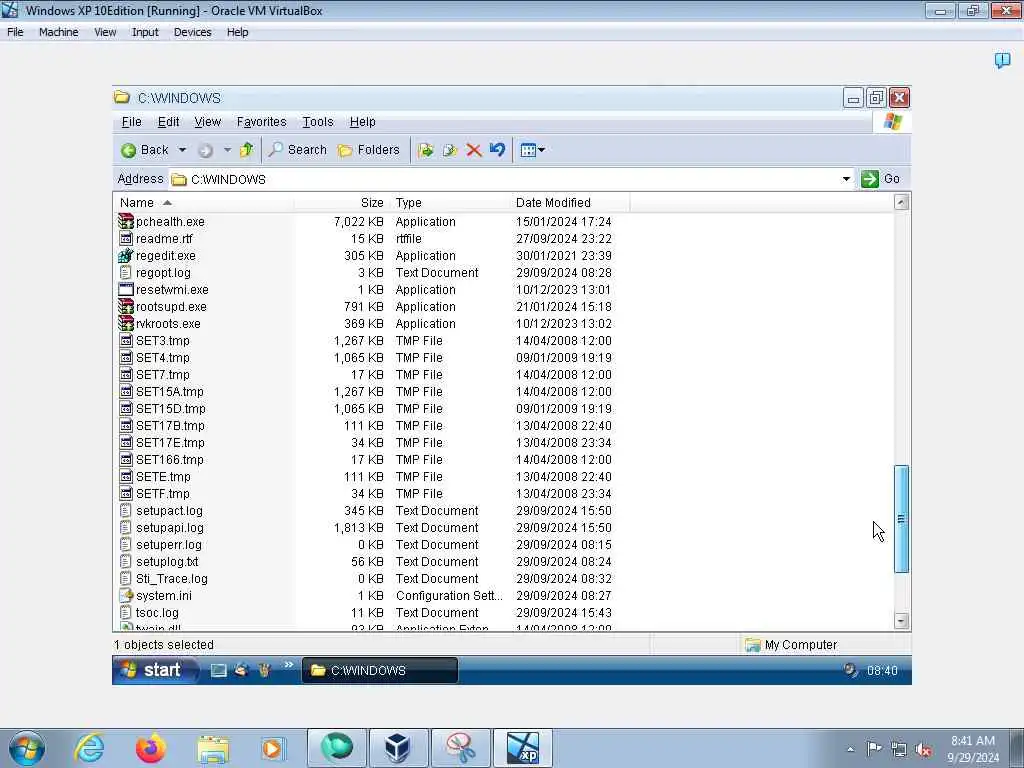
Task: Select the rootsupd.exe file icon
Action: (126, 306)
